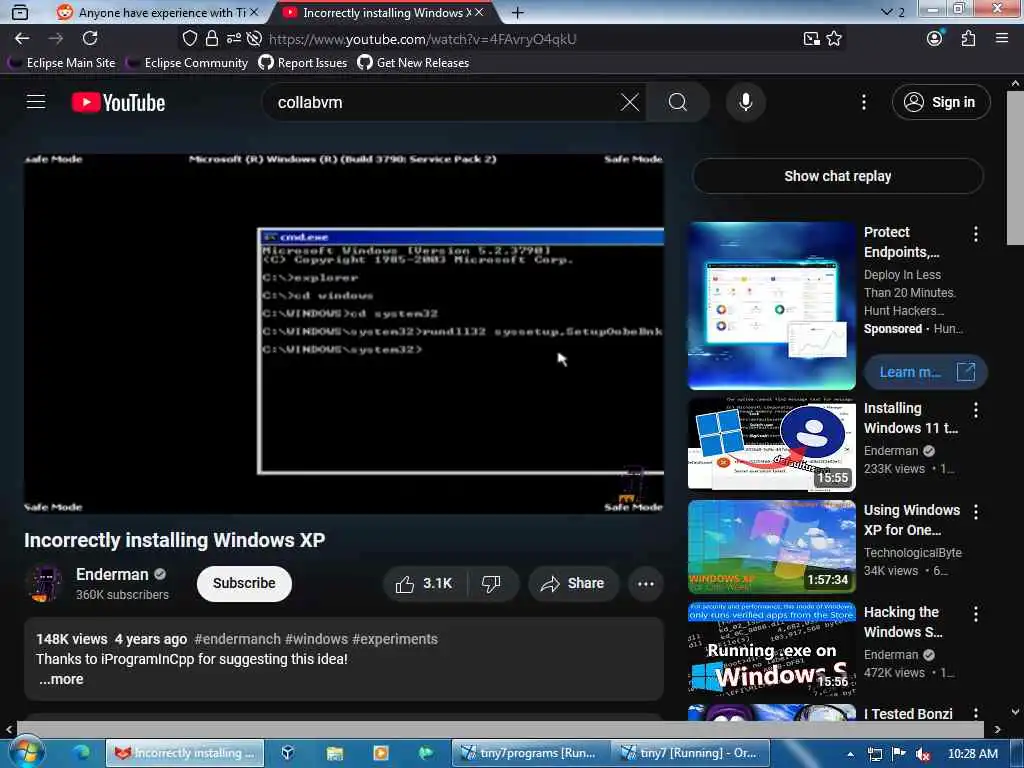Screen dimensions: 1024x768
Task: Expand description with ...more
Action: (x=61, y=679)
